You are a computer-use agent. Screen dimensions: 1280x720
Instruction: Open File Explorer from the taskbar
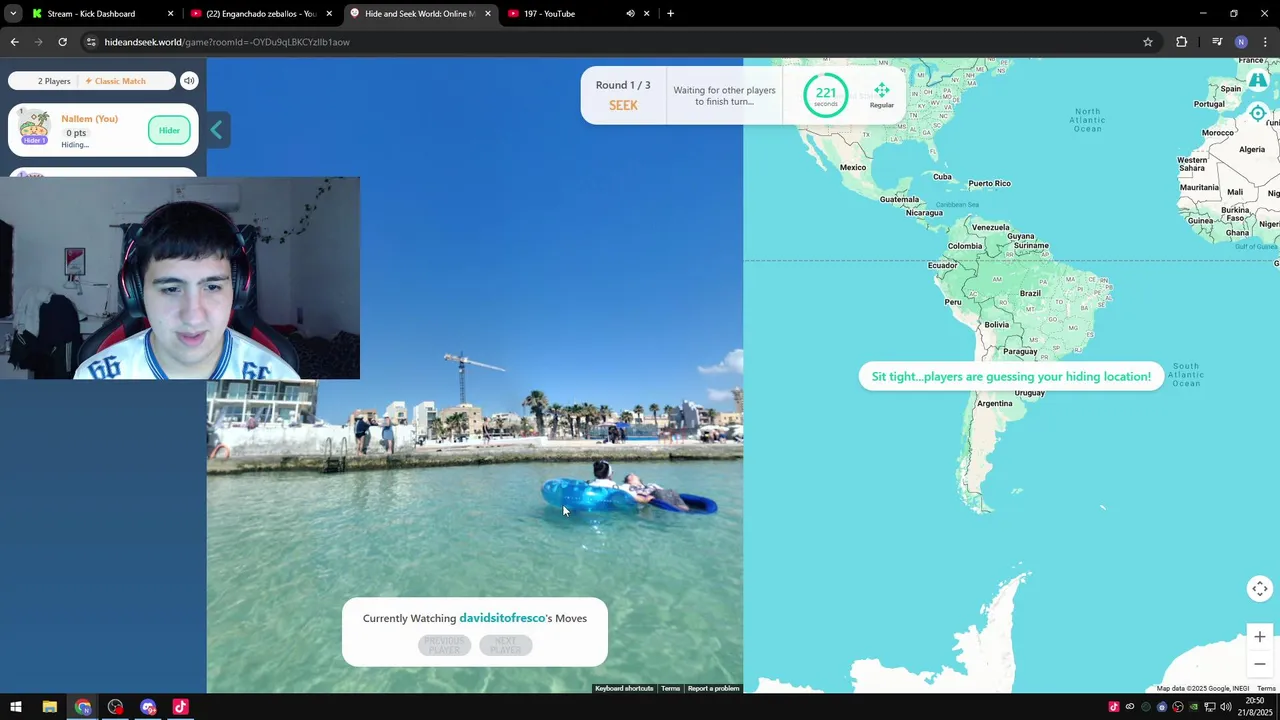coord(49,707)
